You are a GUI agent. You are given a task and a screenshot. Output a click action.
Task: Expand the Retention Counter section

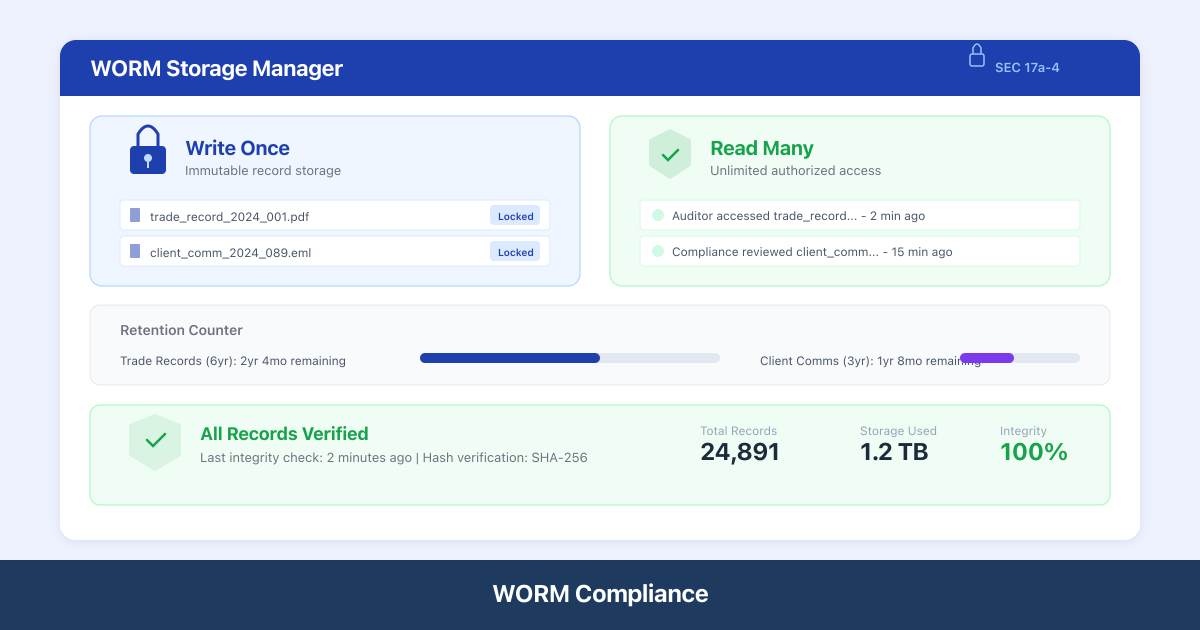[x=181, y=330]
